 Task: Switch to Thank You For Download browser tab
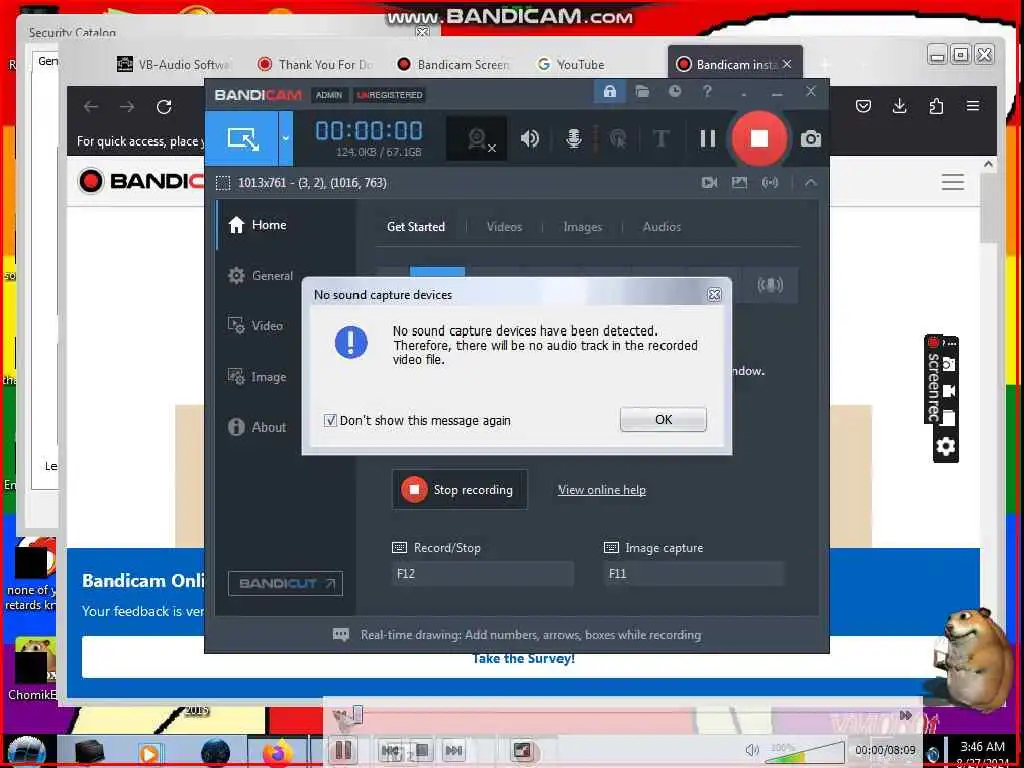pyautogui.click(x=315, y=64)
